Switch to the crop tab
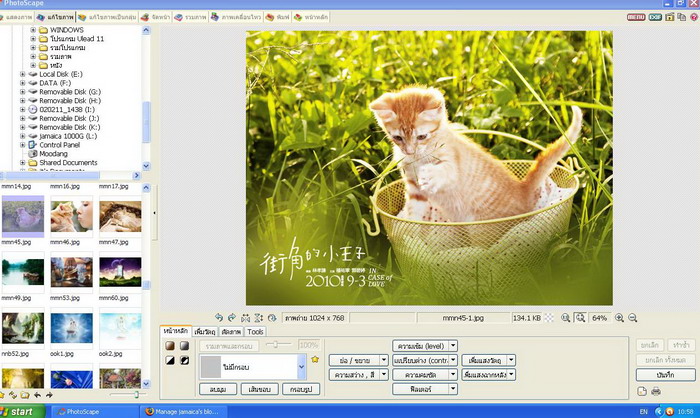The image size is (700, 418). pos(231,331)
